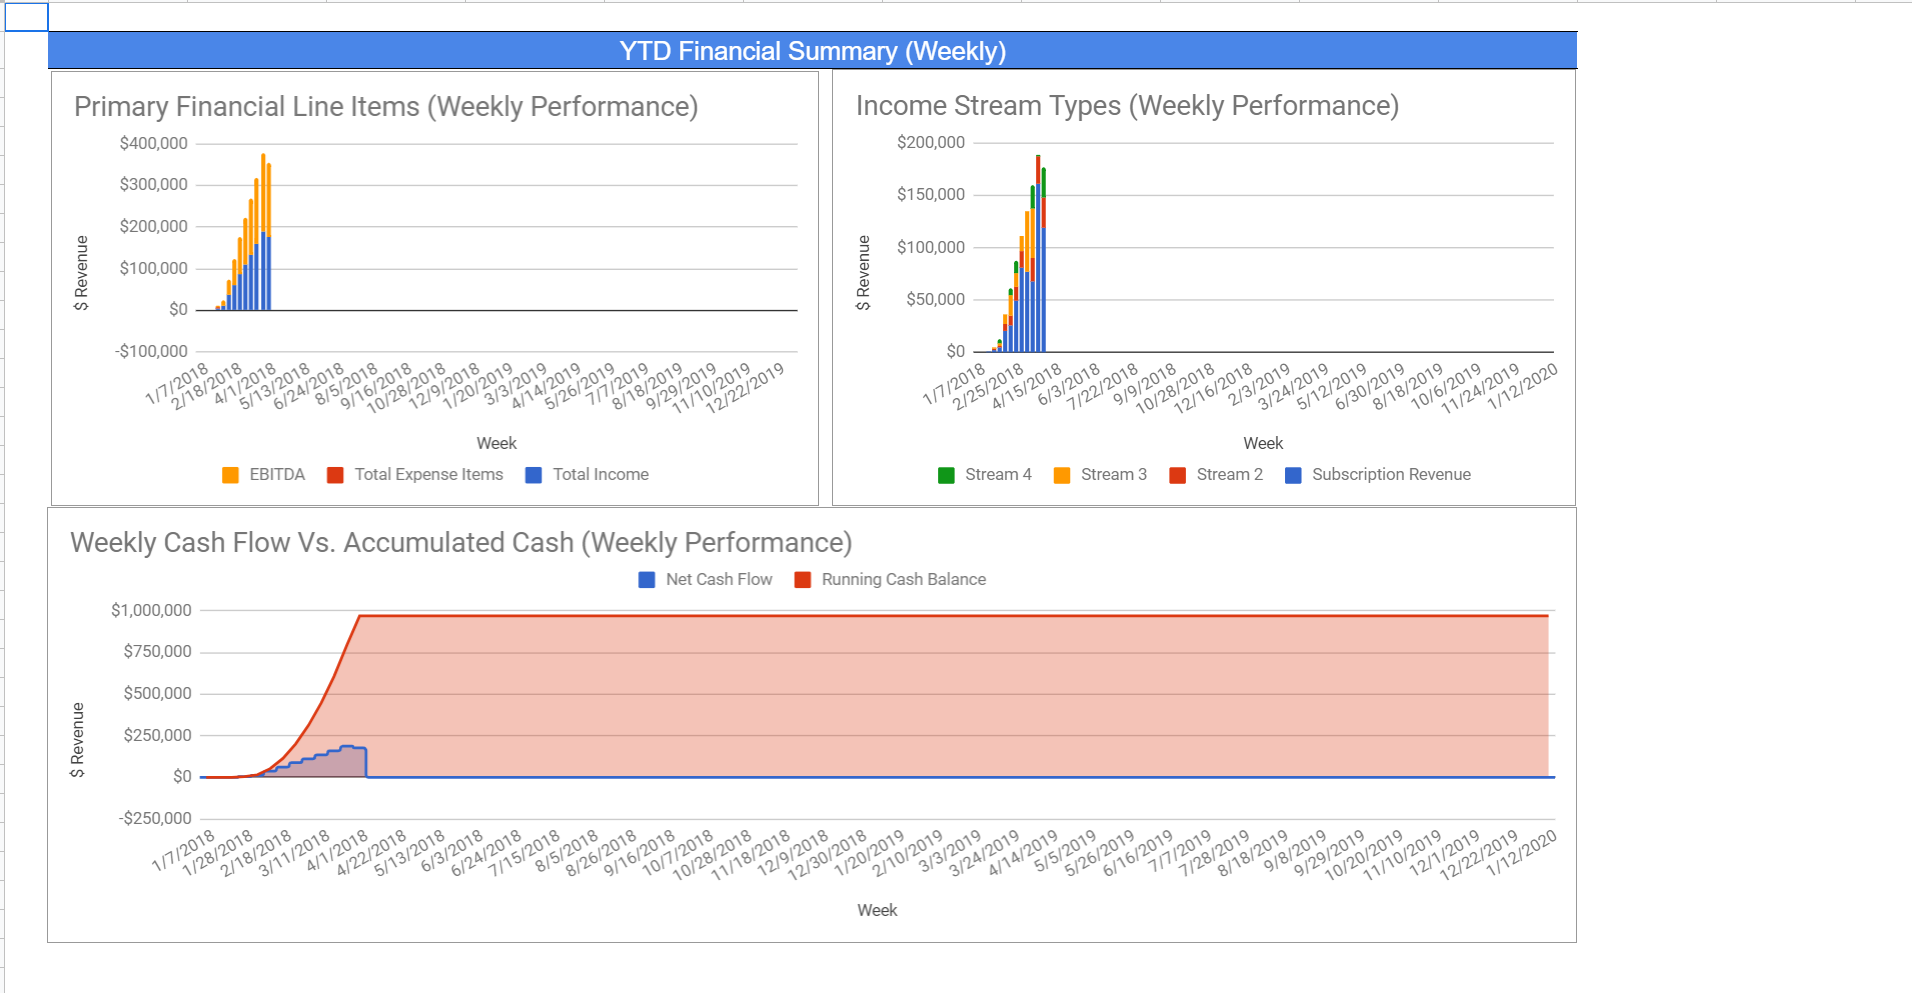Click the Week axis title under cash flow chart

point(877,910)
